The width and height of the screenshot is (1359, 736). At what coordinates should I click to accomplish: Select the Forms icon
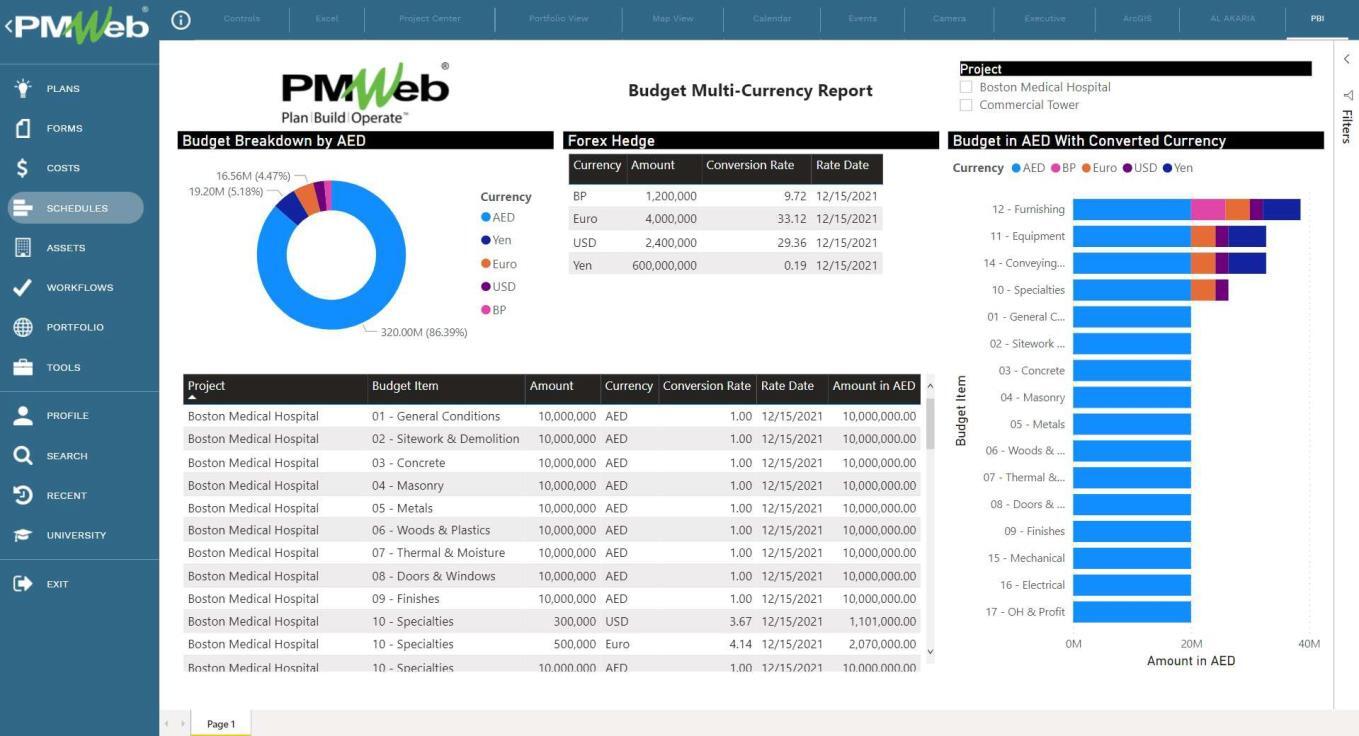[64, 127]
